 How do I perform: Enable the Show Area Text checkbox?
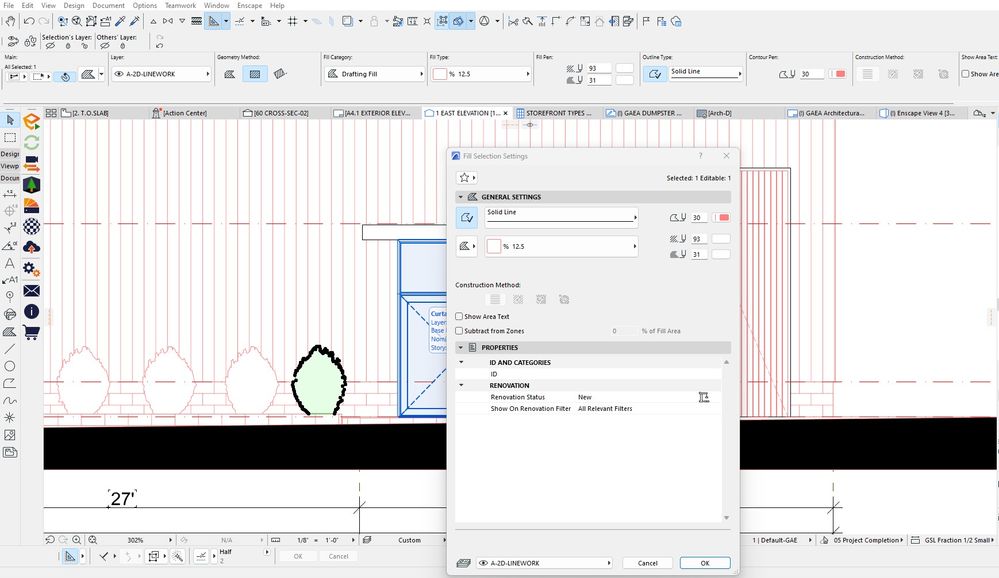pos(459,316)
